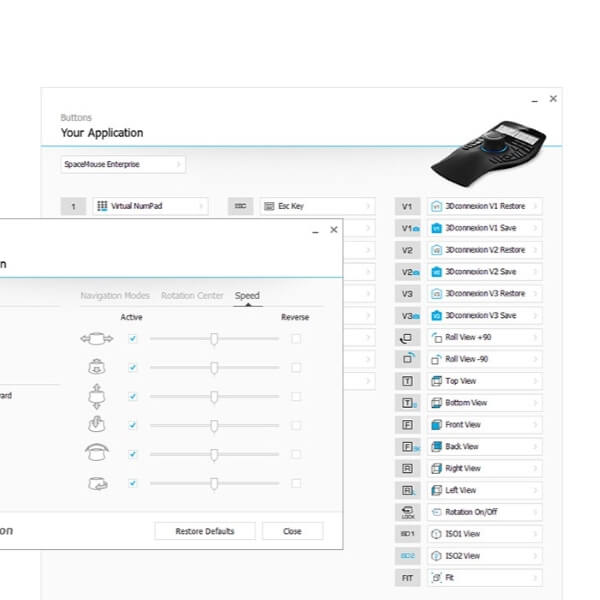The height and width of the screenshot is (600, 600).
Task: Select the Speed tab
Action: click(247, 296)
